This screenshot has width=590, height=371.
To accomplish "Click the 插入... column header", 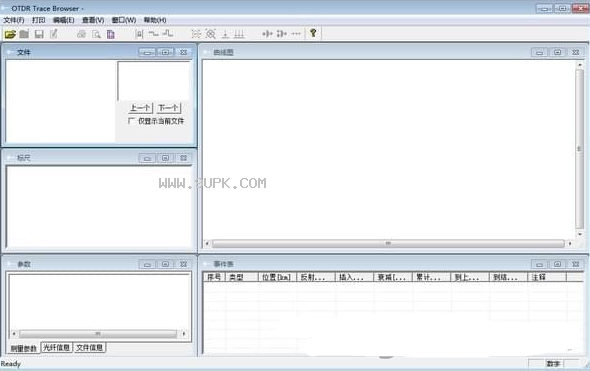I will (354, 277).
